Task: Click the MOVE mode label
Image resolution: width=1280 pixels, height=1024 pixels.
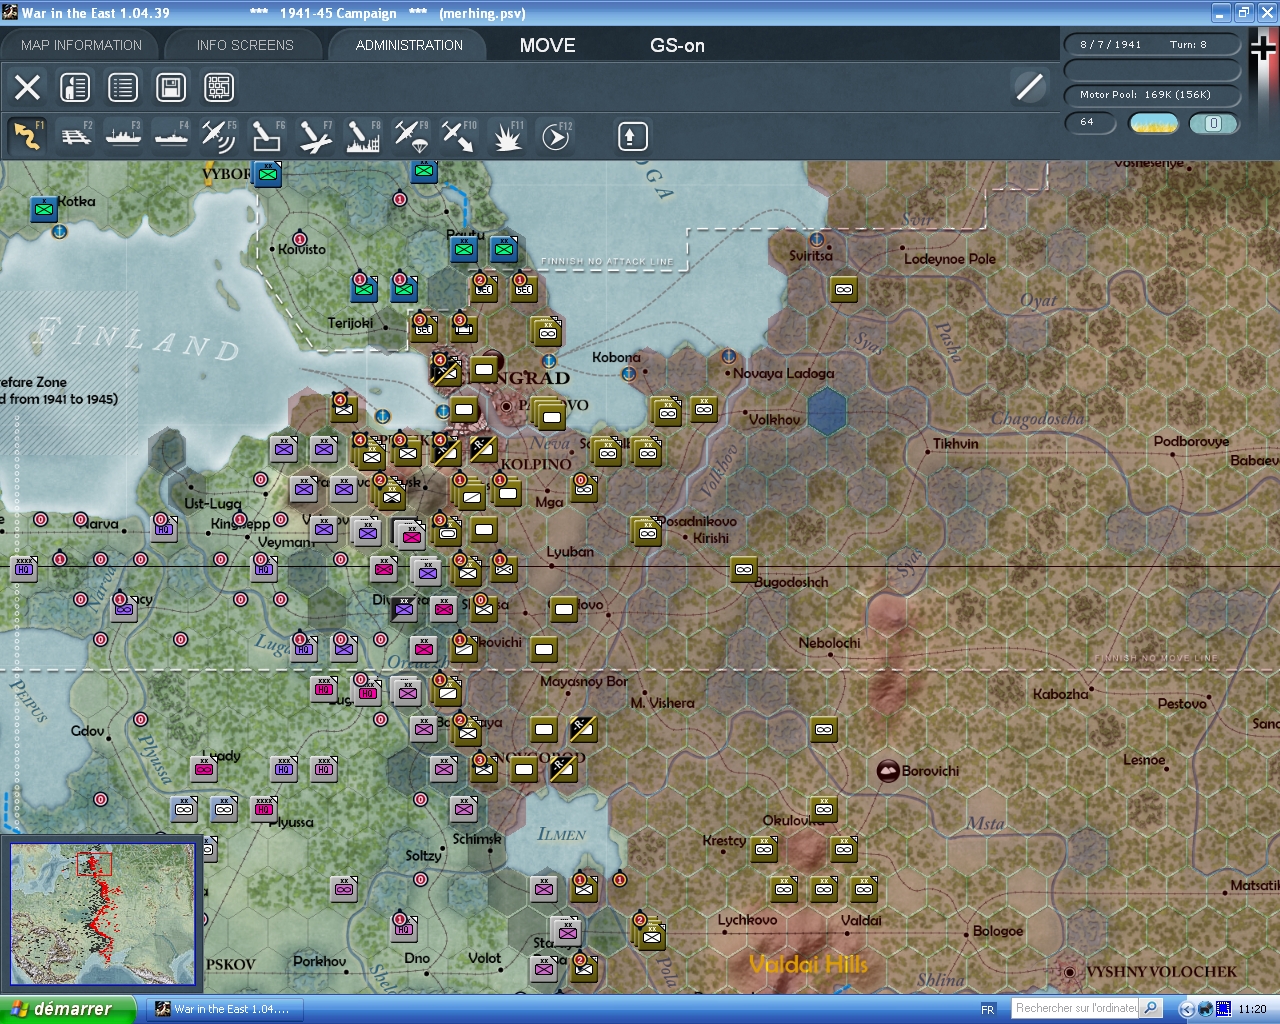Action: 548,45
